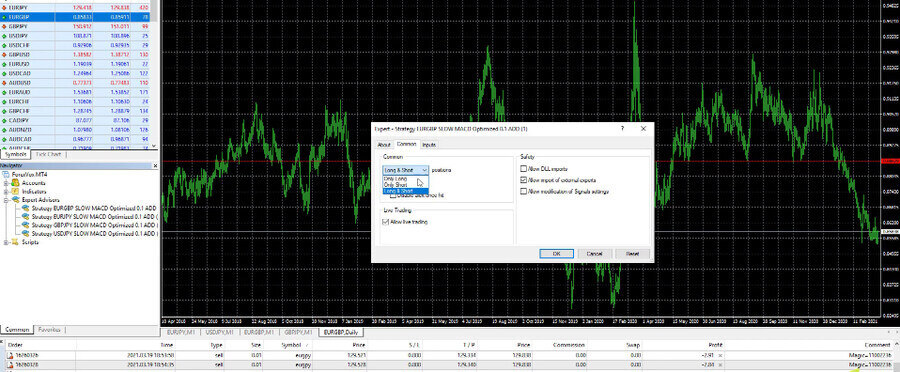Select the Scripts icon in Navigator

pyautogui.click(x=15, y=242)
